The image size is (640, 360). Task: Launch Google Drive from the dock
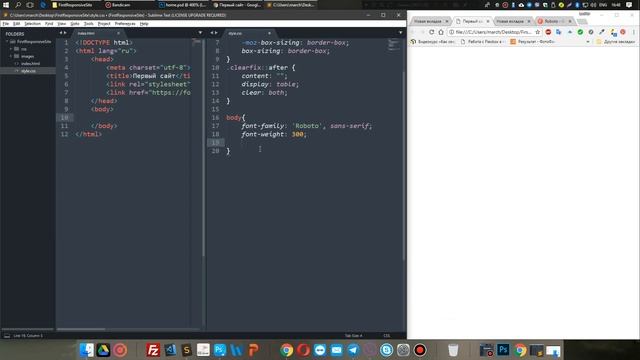103,350
